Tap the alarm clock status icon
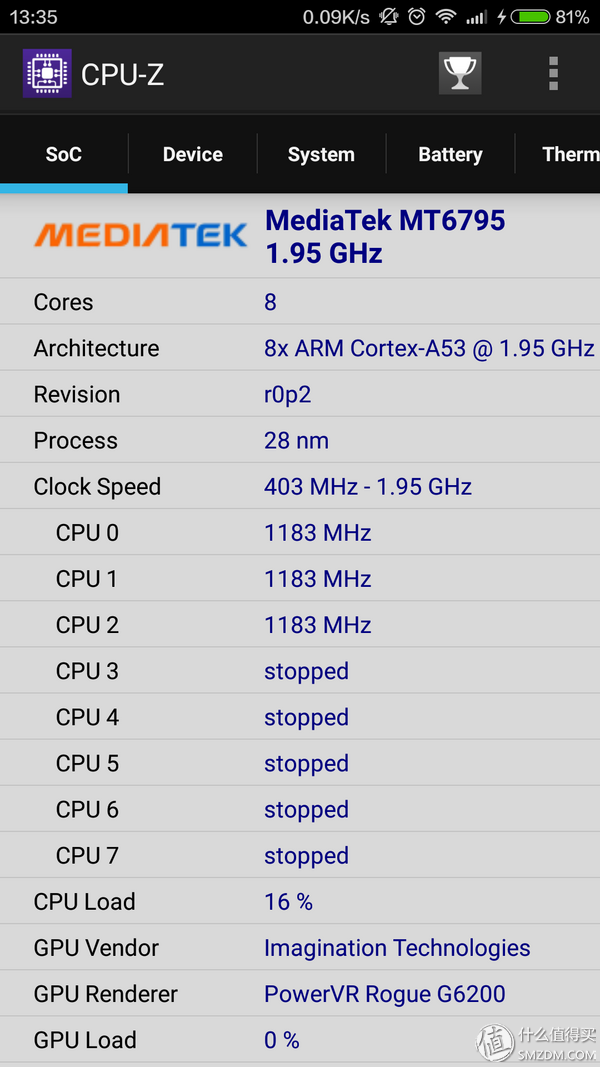The width and height of the screenshot is (600, 1067). pos(417,17)
